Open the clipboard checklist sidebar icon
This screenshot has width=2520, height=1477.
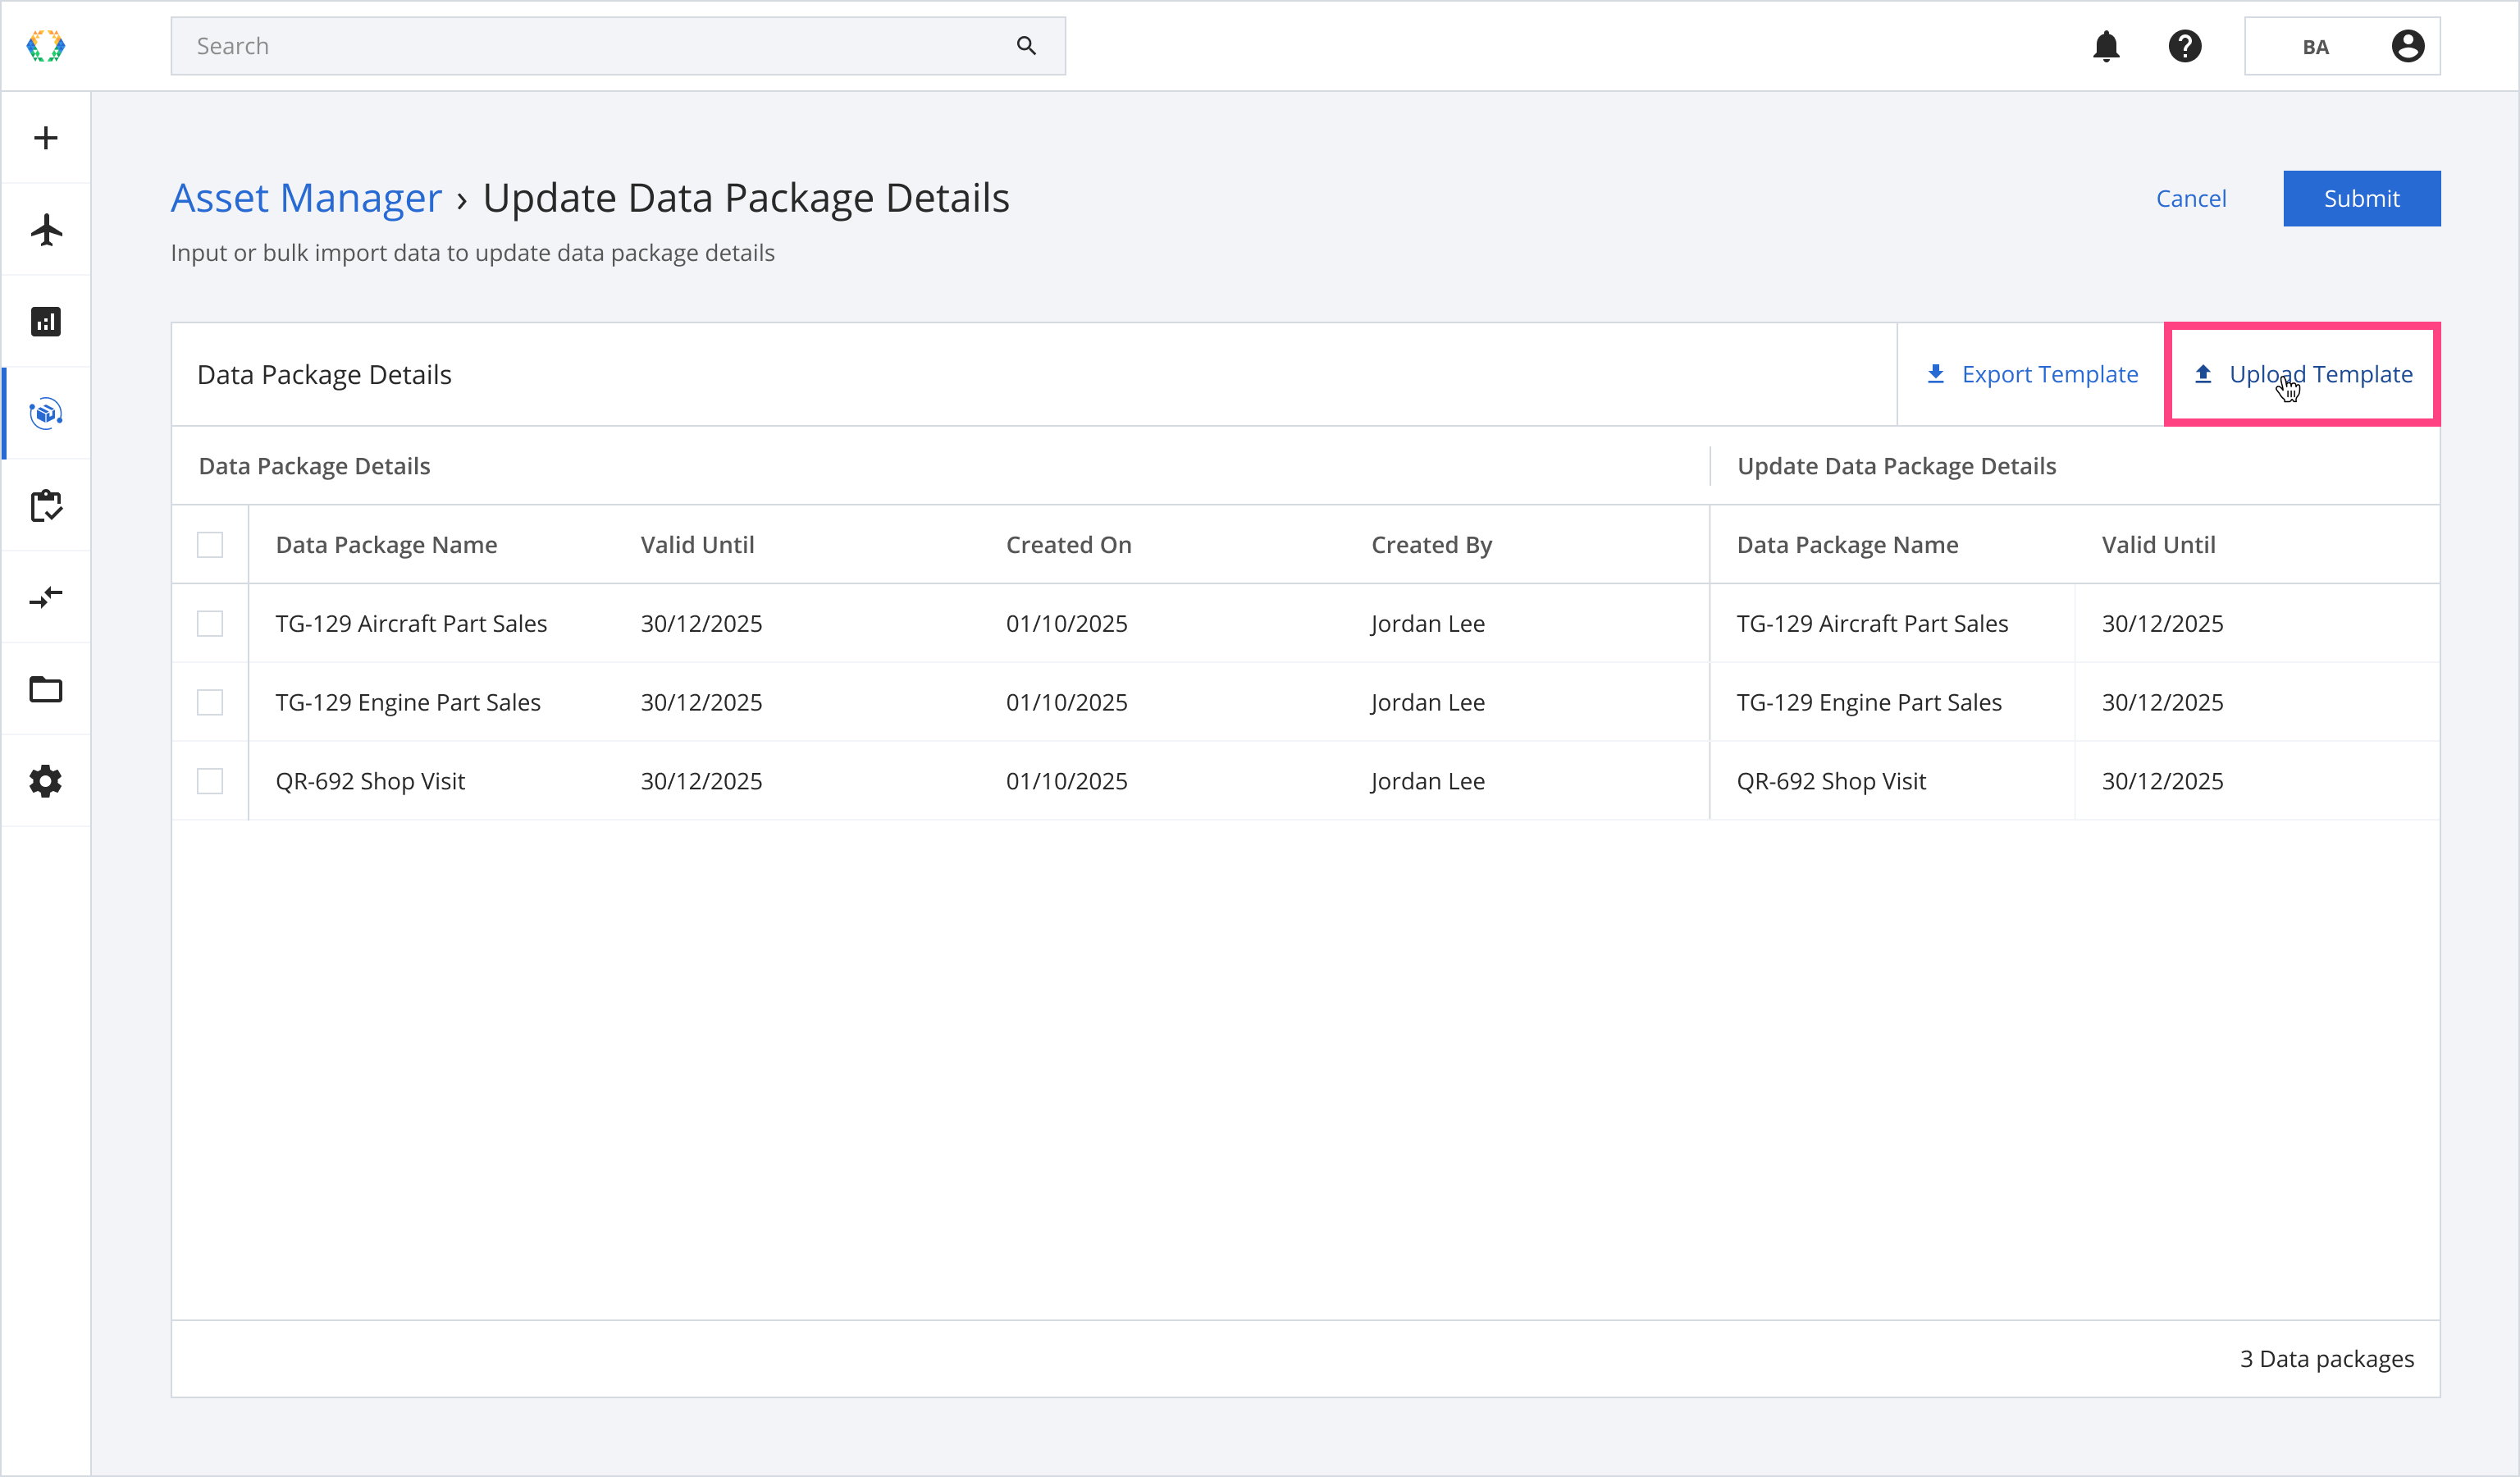[46, 506]
